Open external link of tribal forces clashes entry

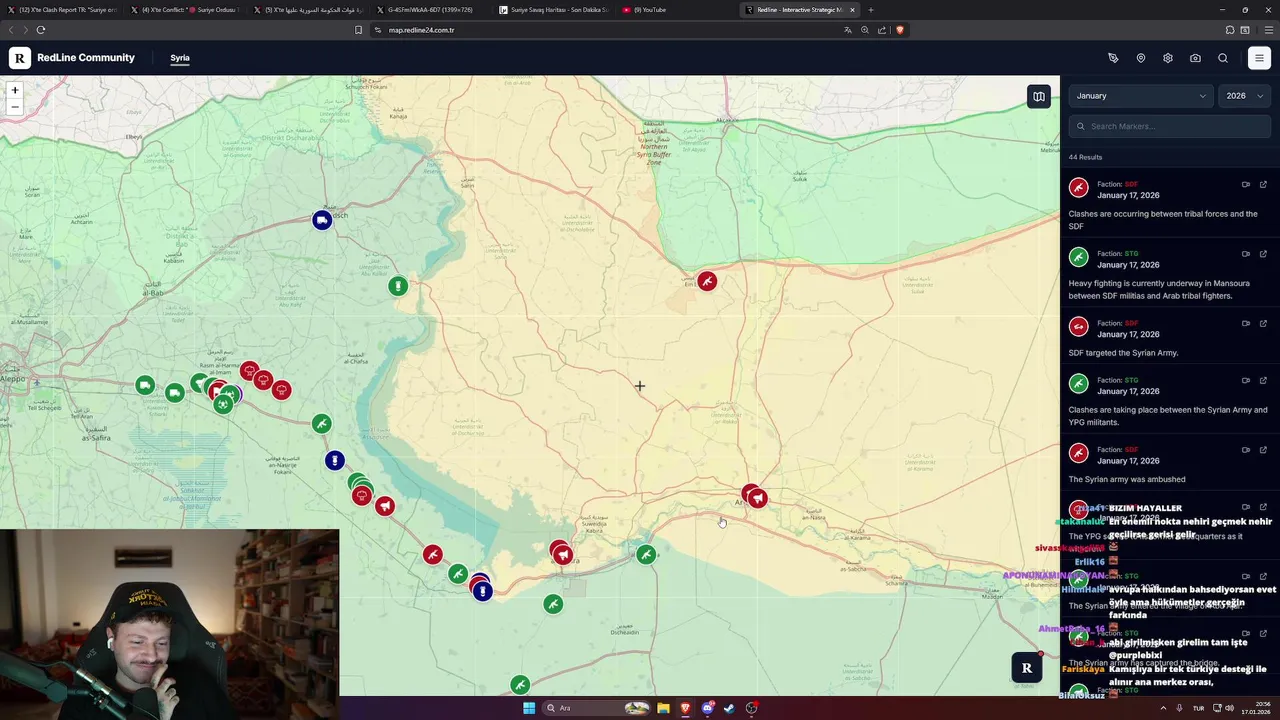click(x=1263, y=184)
